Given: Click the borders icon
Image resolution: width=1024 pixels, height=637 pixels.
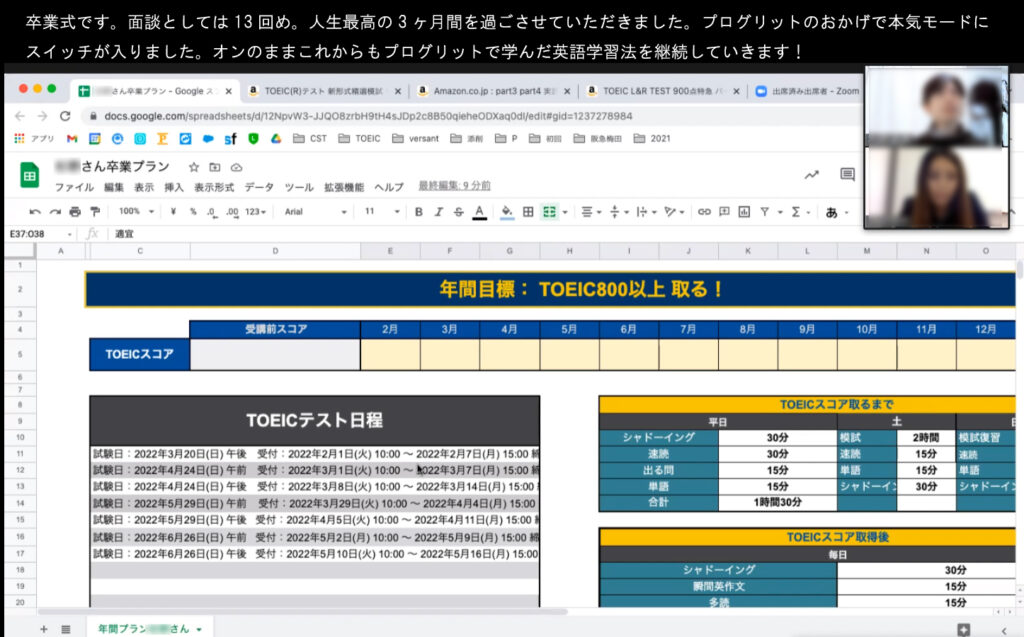Looking at the screenshot, I should tap(528, 212).
